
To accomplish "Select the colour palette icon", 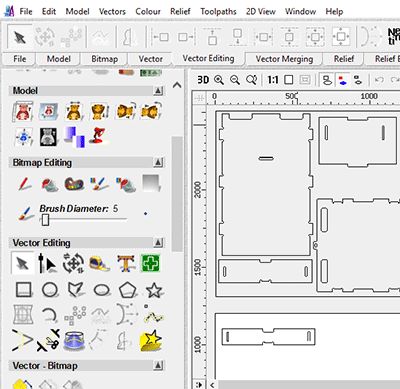I will (74, 184).
